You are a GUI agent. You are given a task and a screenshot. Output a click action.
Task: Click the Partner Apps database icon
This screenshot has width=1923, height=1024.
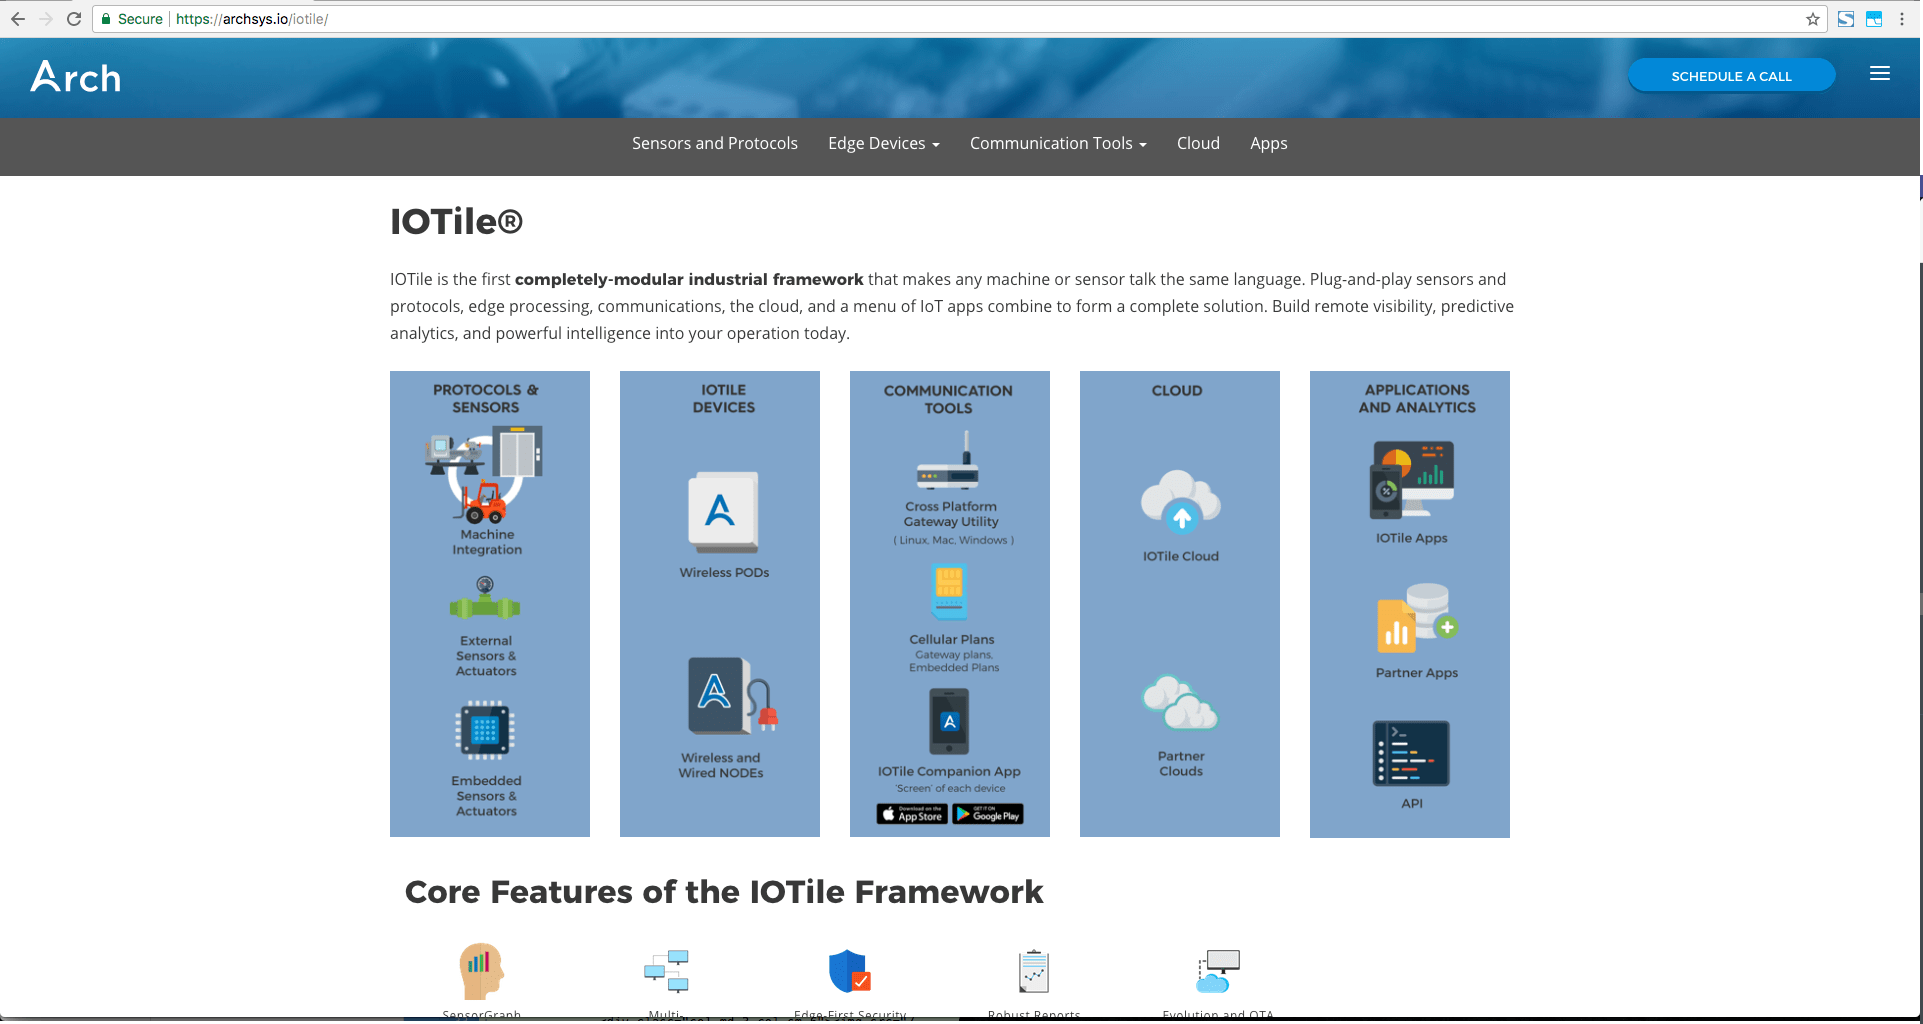click(1416, 618)
